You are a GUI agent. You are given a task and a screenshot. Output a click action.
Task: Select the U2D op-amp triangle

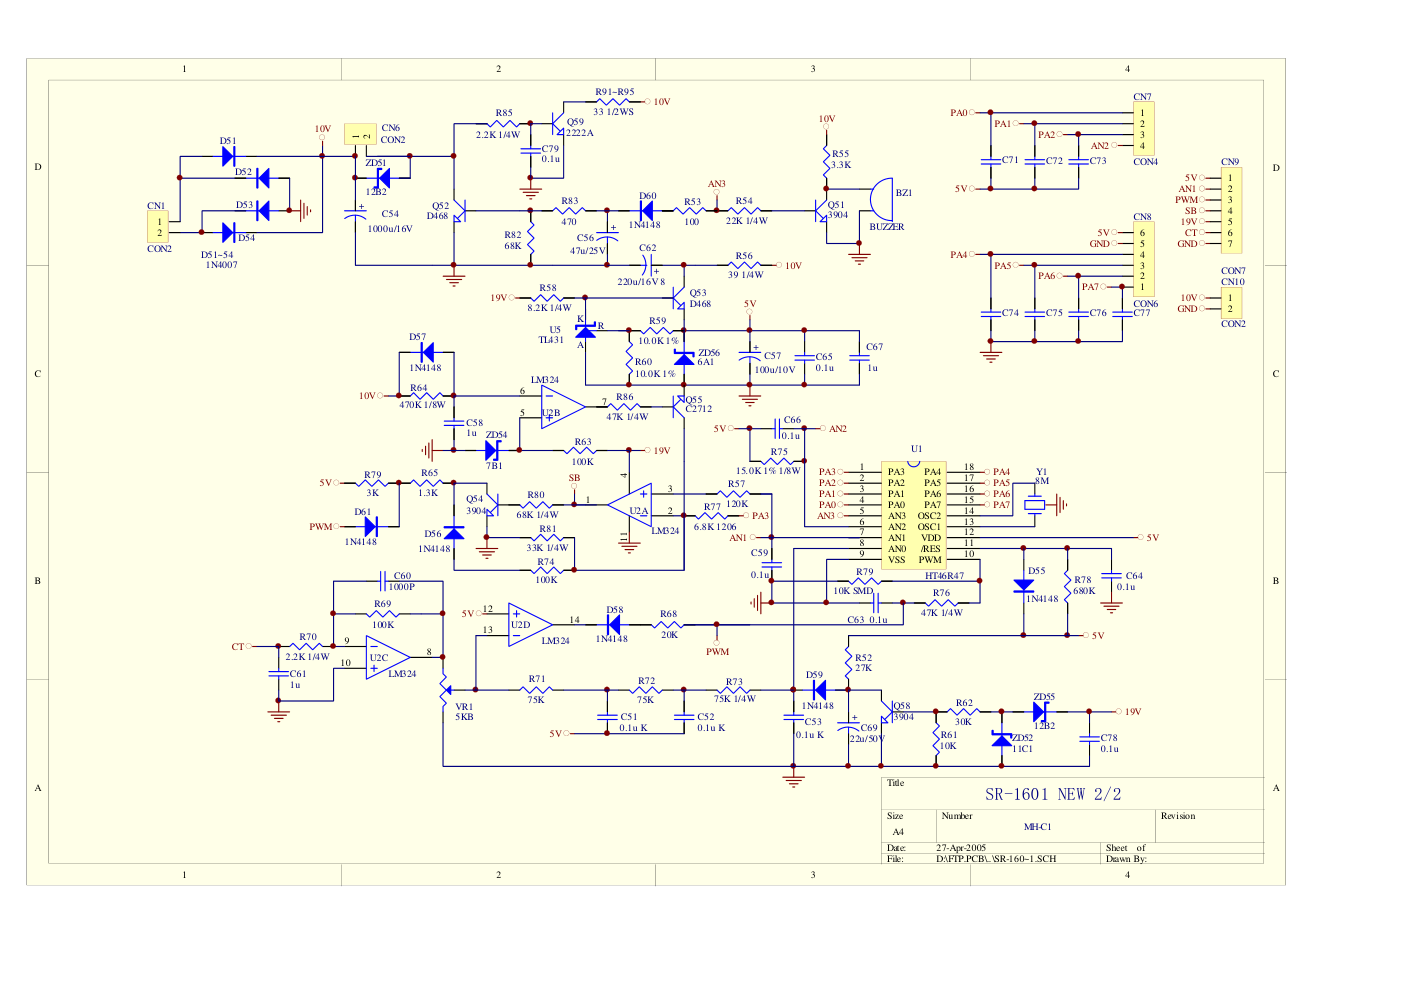pos(530,625)
